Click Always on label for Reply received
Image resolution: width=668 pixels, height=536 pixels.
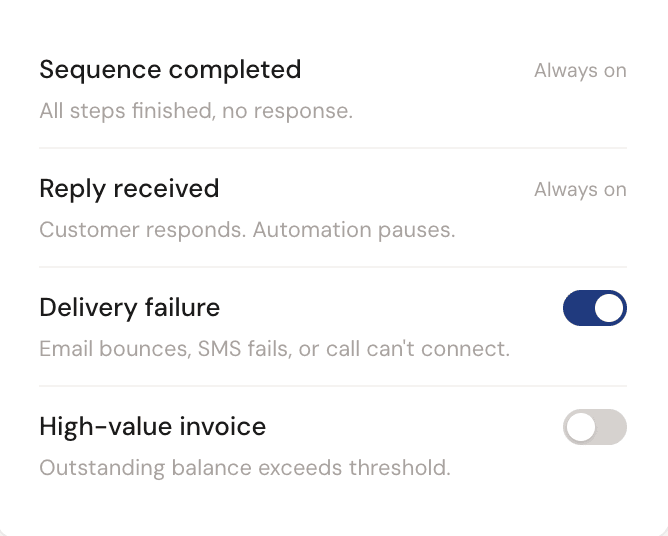coord(580,190)
